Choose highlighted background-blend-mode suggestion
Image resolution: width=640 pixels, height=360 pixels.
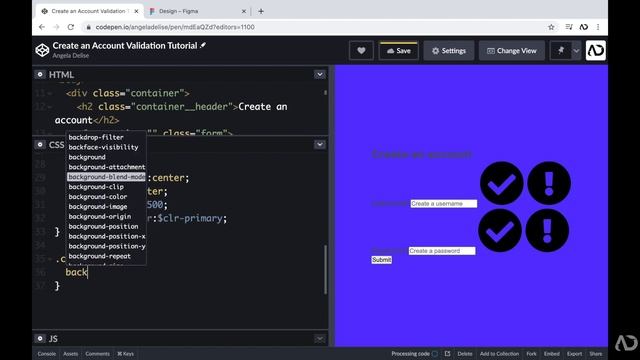106,177
